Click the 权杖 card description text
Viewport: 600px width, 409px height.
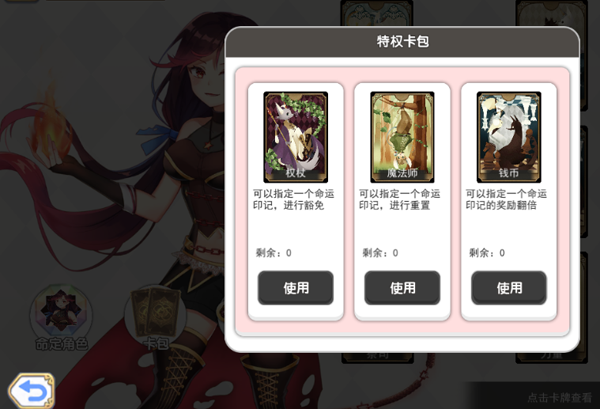click(x=293, y=199)
